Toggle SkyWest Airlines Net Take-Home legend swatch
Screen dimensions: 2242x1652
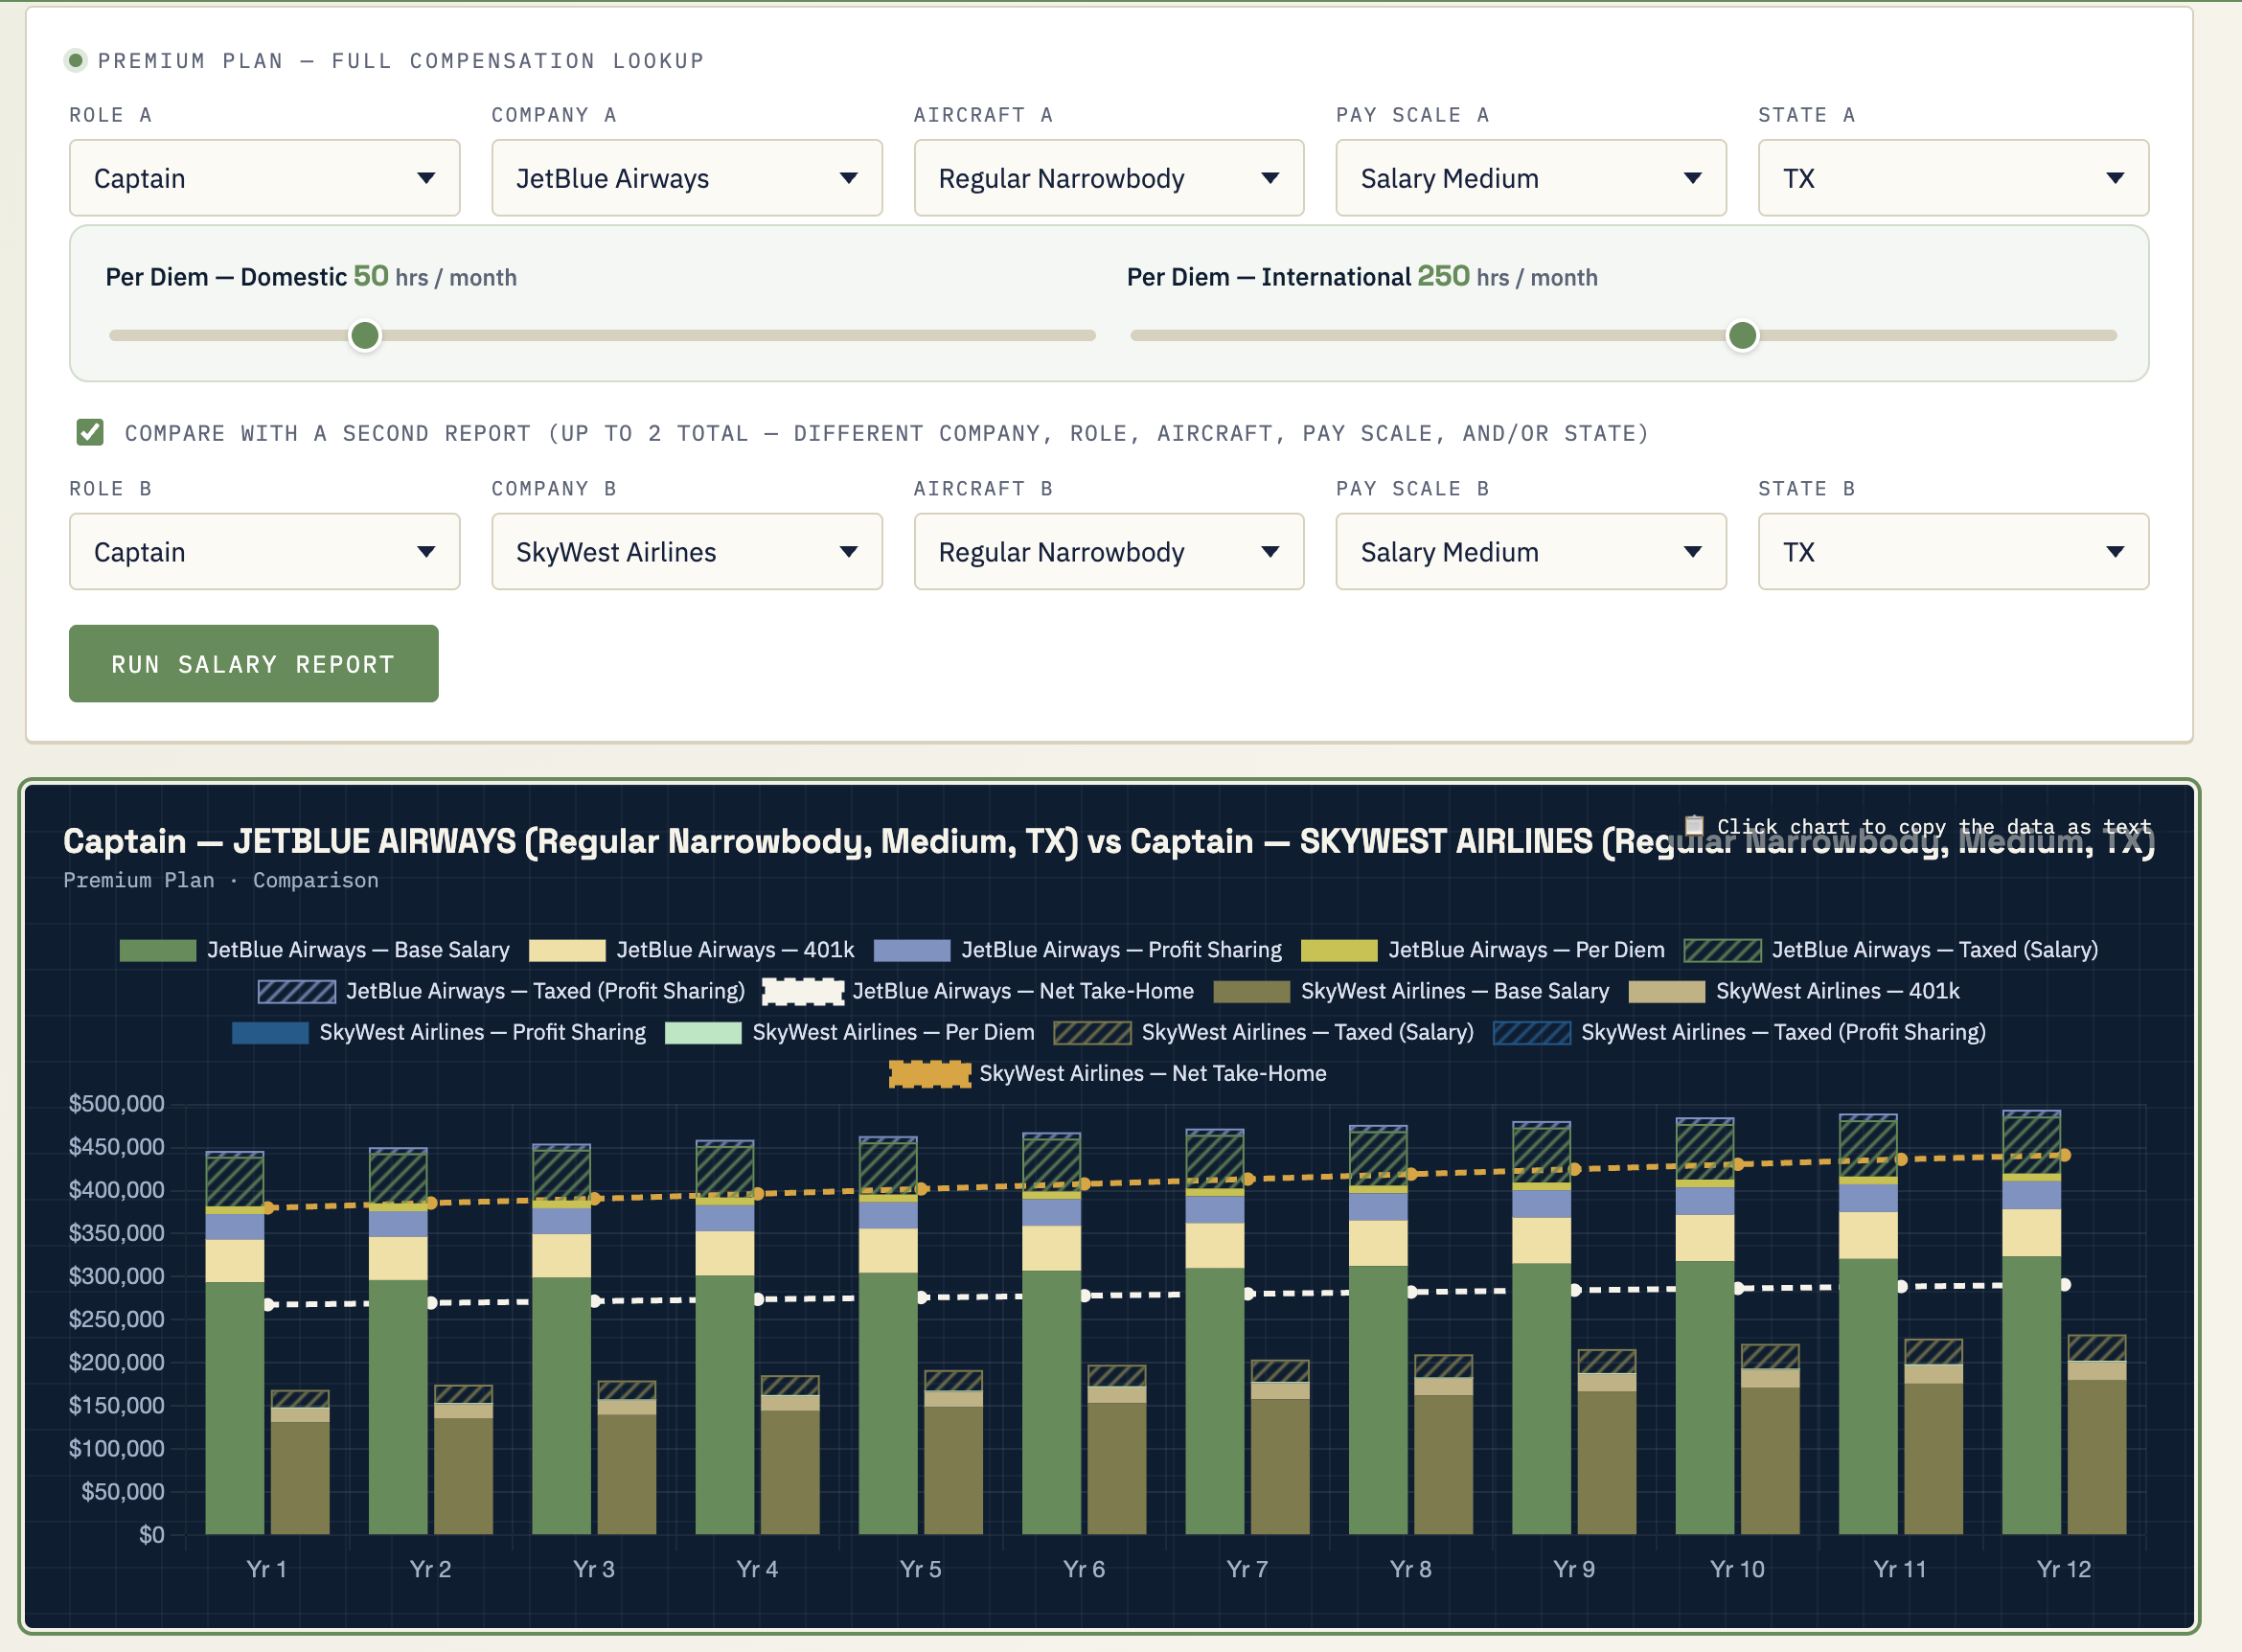(929, 1073)
